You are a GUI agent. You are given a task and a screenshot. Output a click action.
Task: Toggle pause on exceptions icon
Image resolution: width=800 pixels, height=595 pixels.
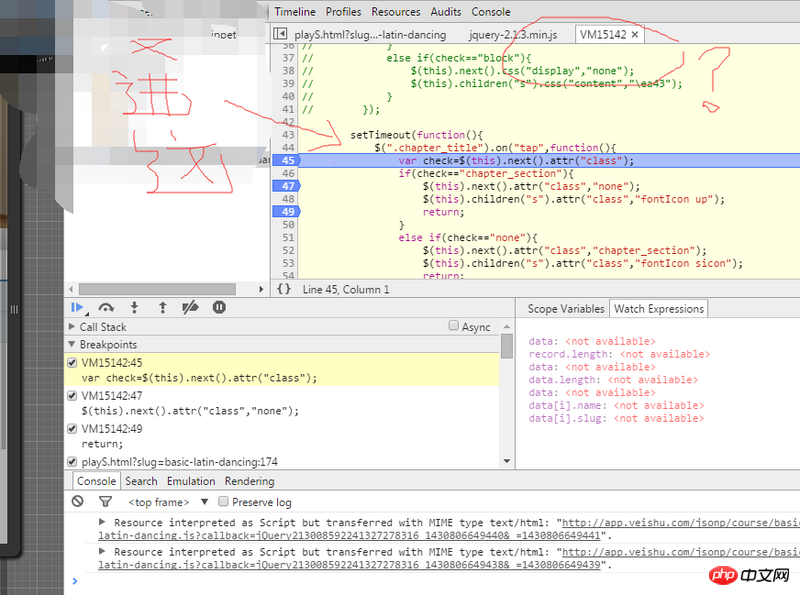219,308
